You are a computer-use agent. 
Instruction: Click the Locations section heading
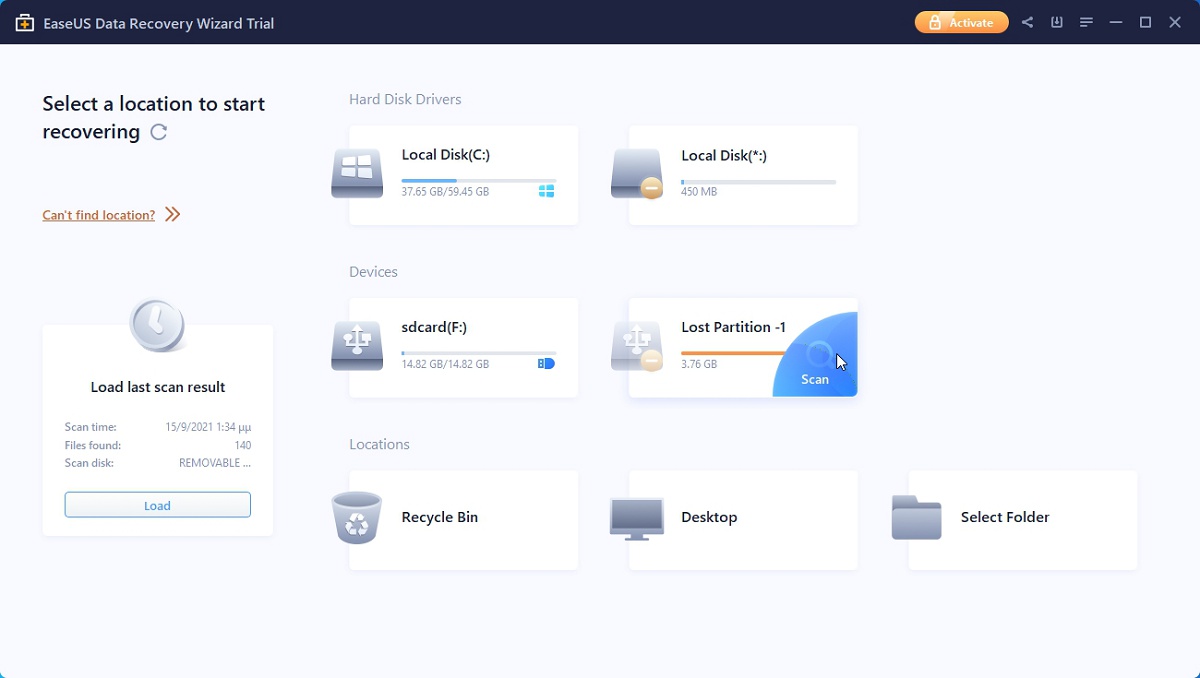[379, 444]
